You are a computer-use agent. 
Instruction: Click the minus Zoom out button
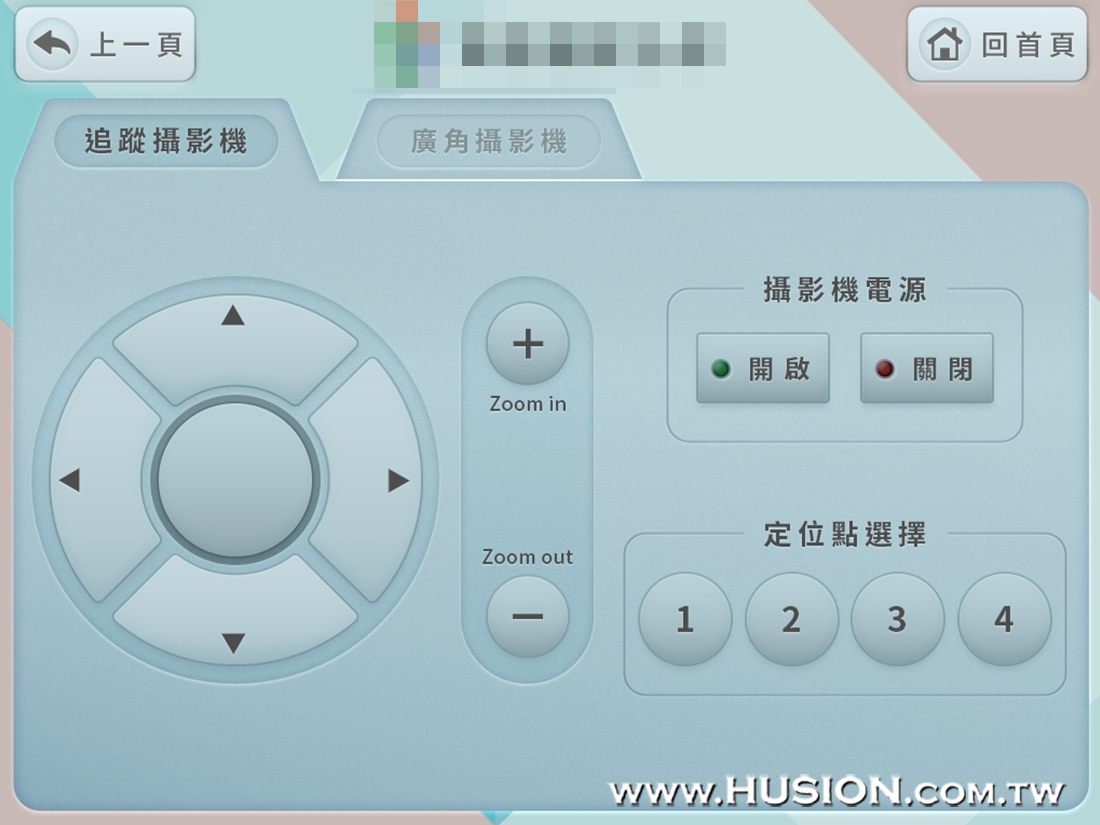click(528, 617)
